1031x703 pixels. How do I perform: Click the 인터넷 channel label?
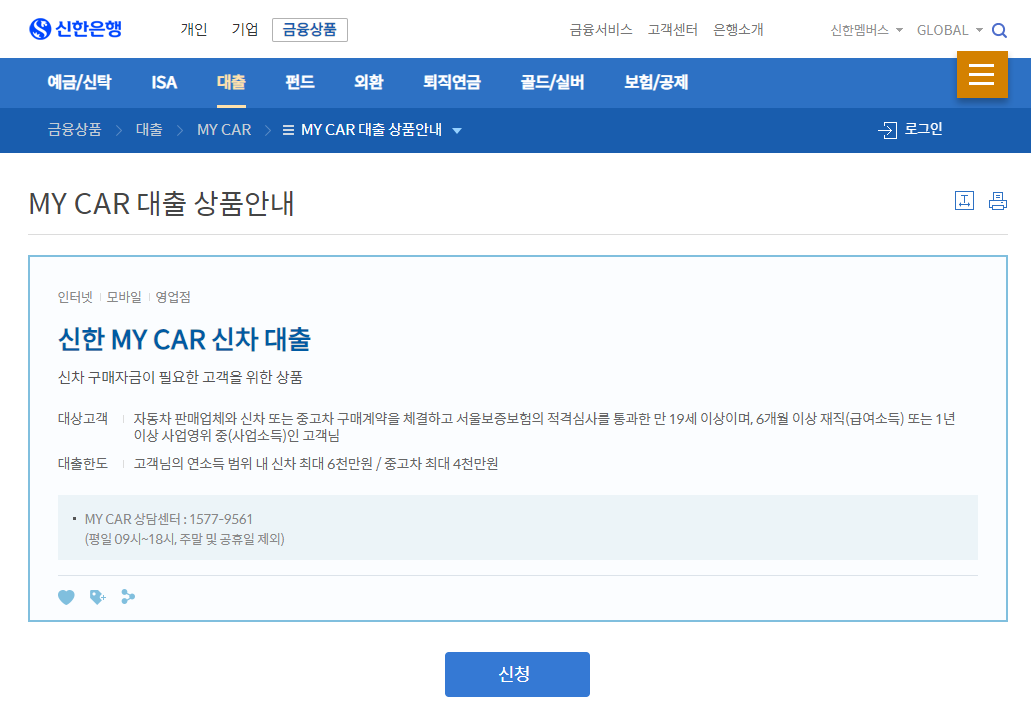(x=75, y=297)
